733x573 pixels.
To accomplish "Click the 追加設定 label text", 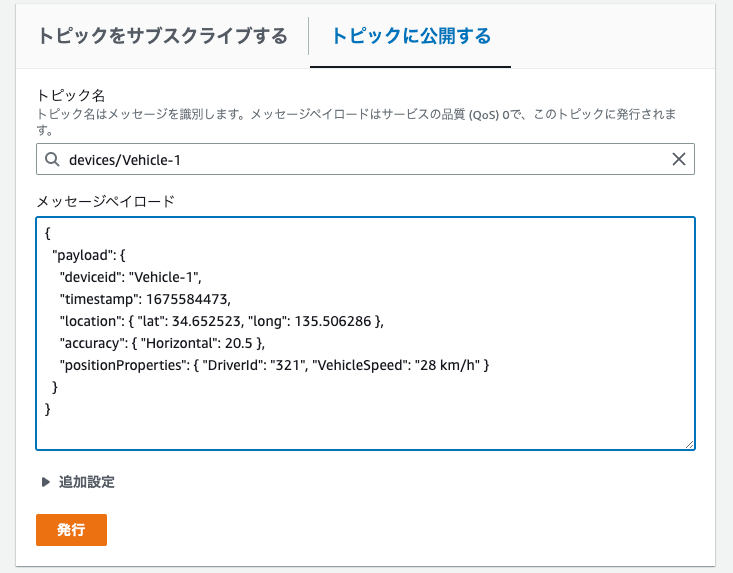I will pos(86,482).
